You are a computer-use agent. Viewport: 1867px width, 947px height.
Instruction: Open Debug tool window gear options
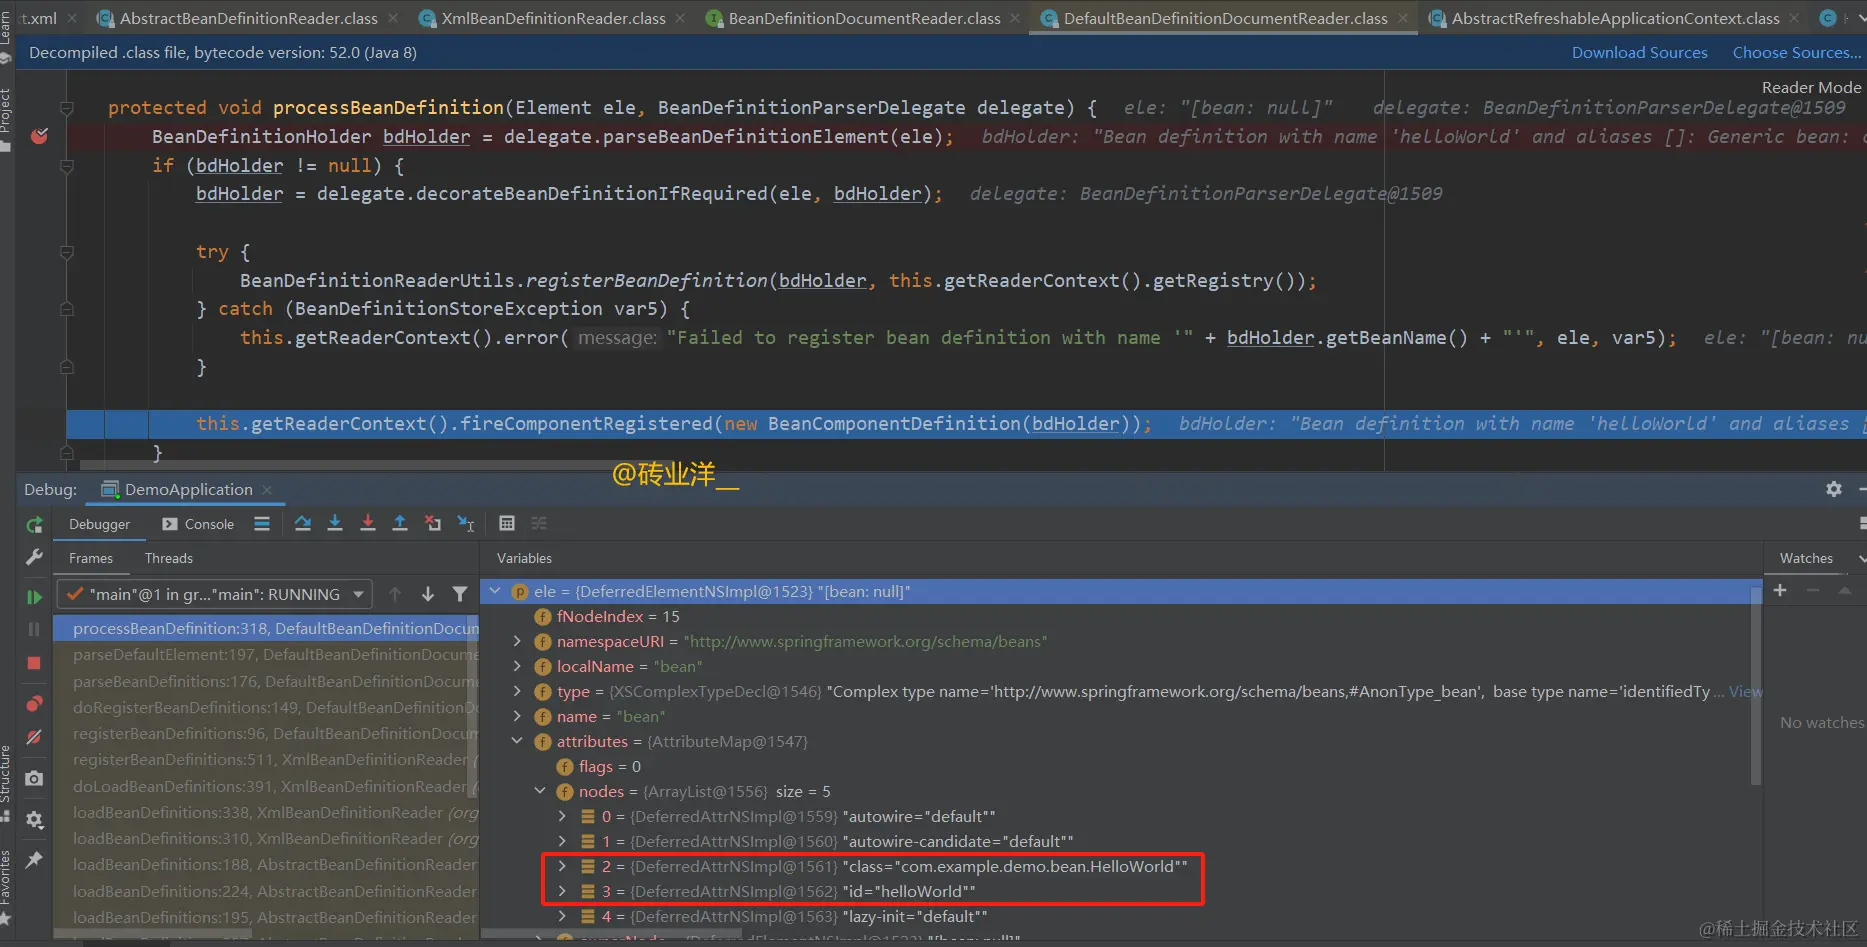1834,489
